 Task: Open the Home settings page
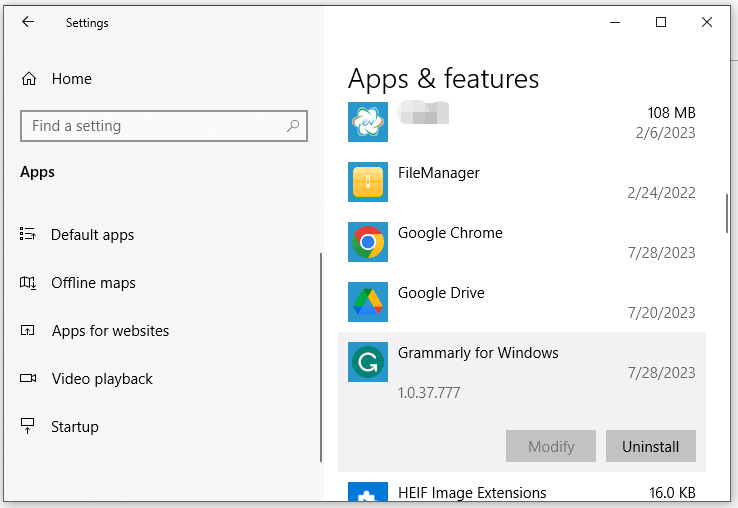72,79
